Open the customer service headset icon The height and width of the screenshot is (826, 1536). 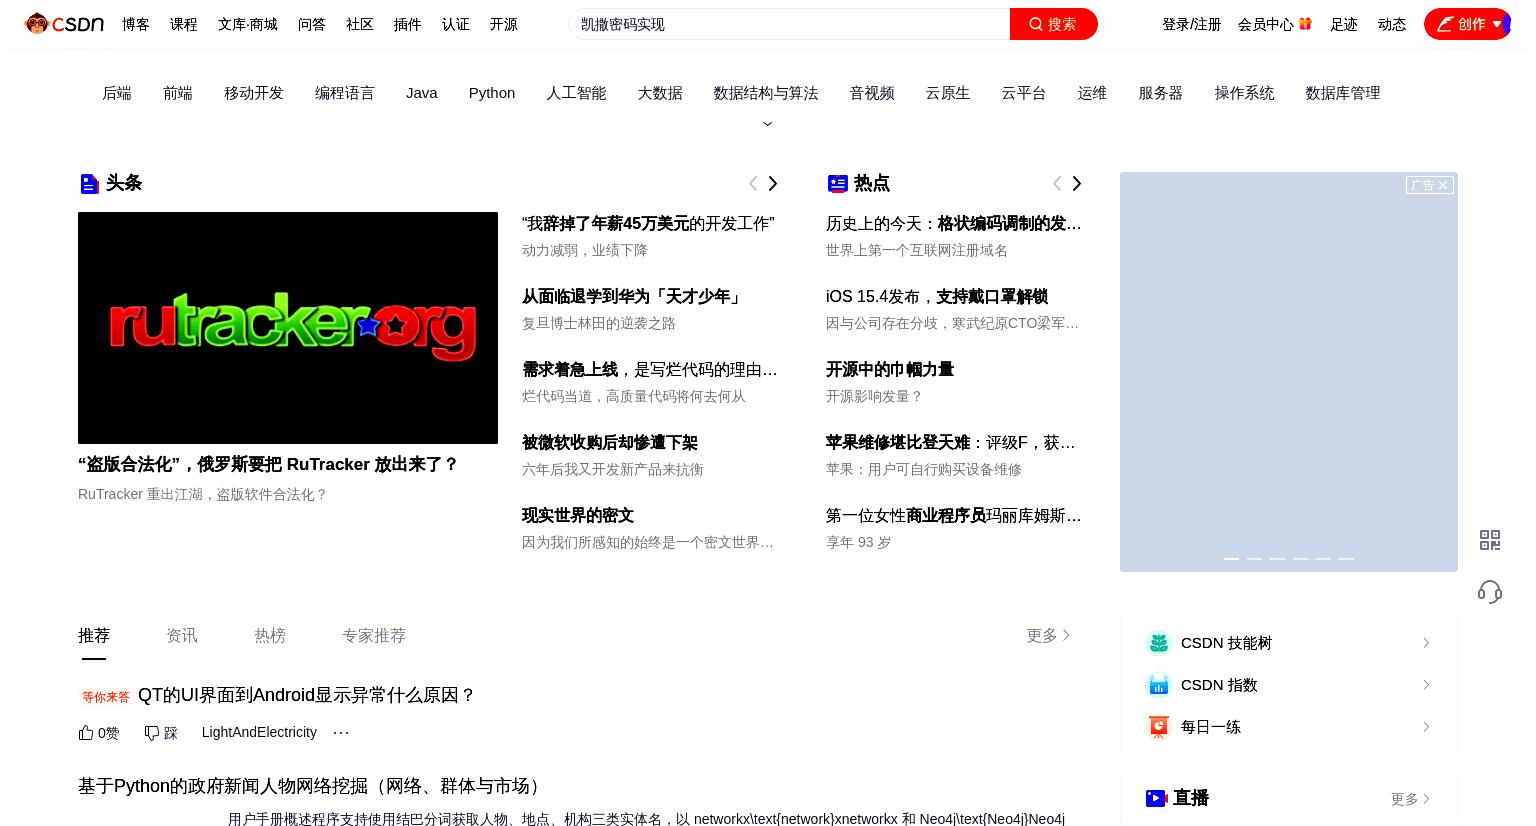[1490, 592]
